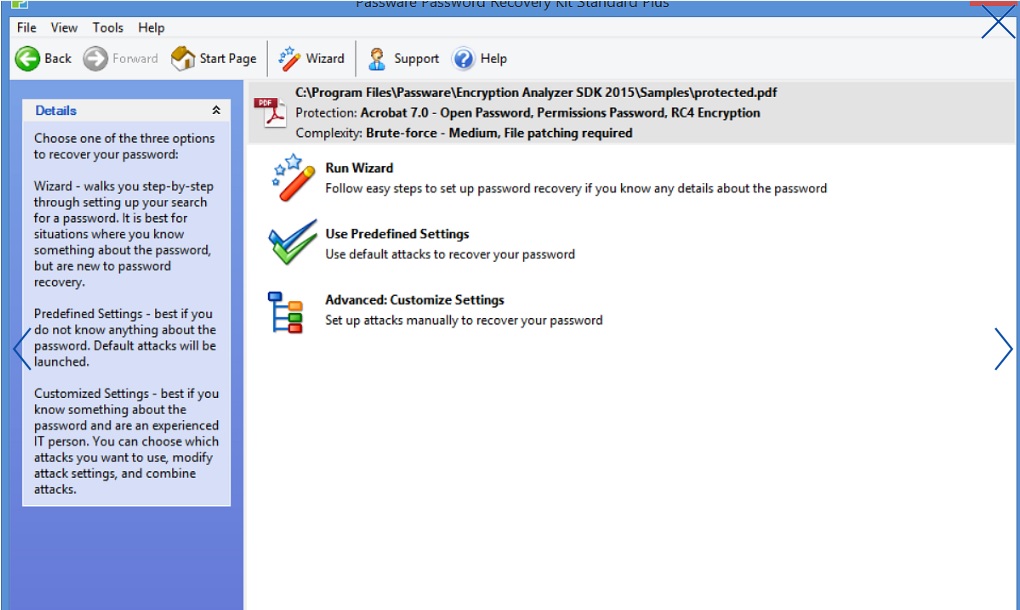1020x610 pixels.
Task: Open the Tools menu
Action: pos(107,27)
